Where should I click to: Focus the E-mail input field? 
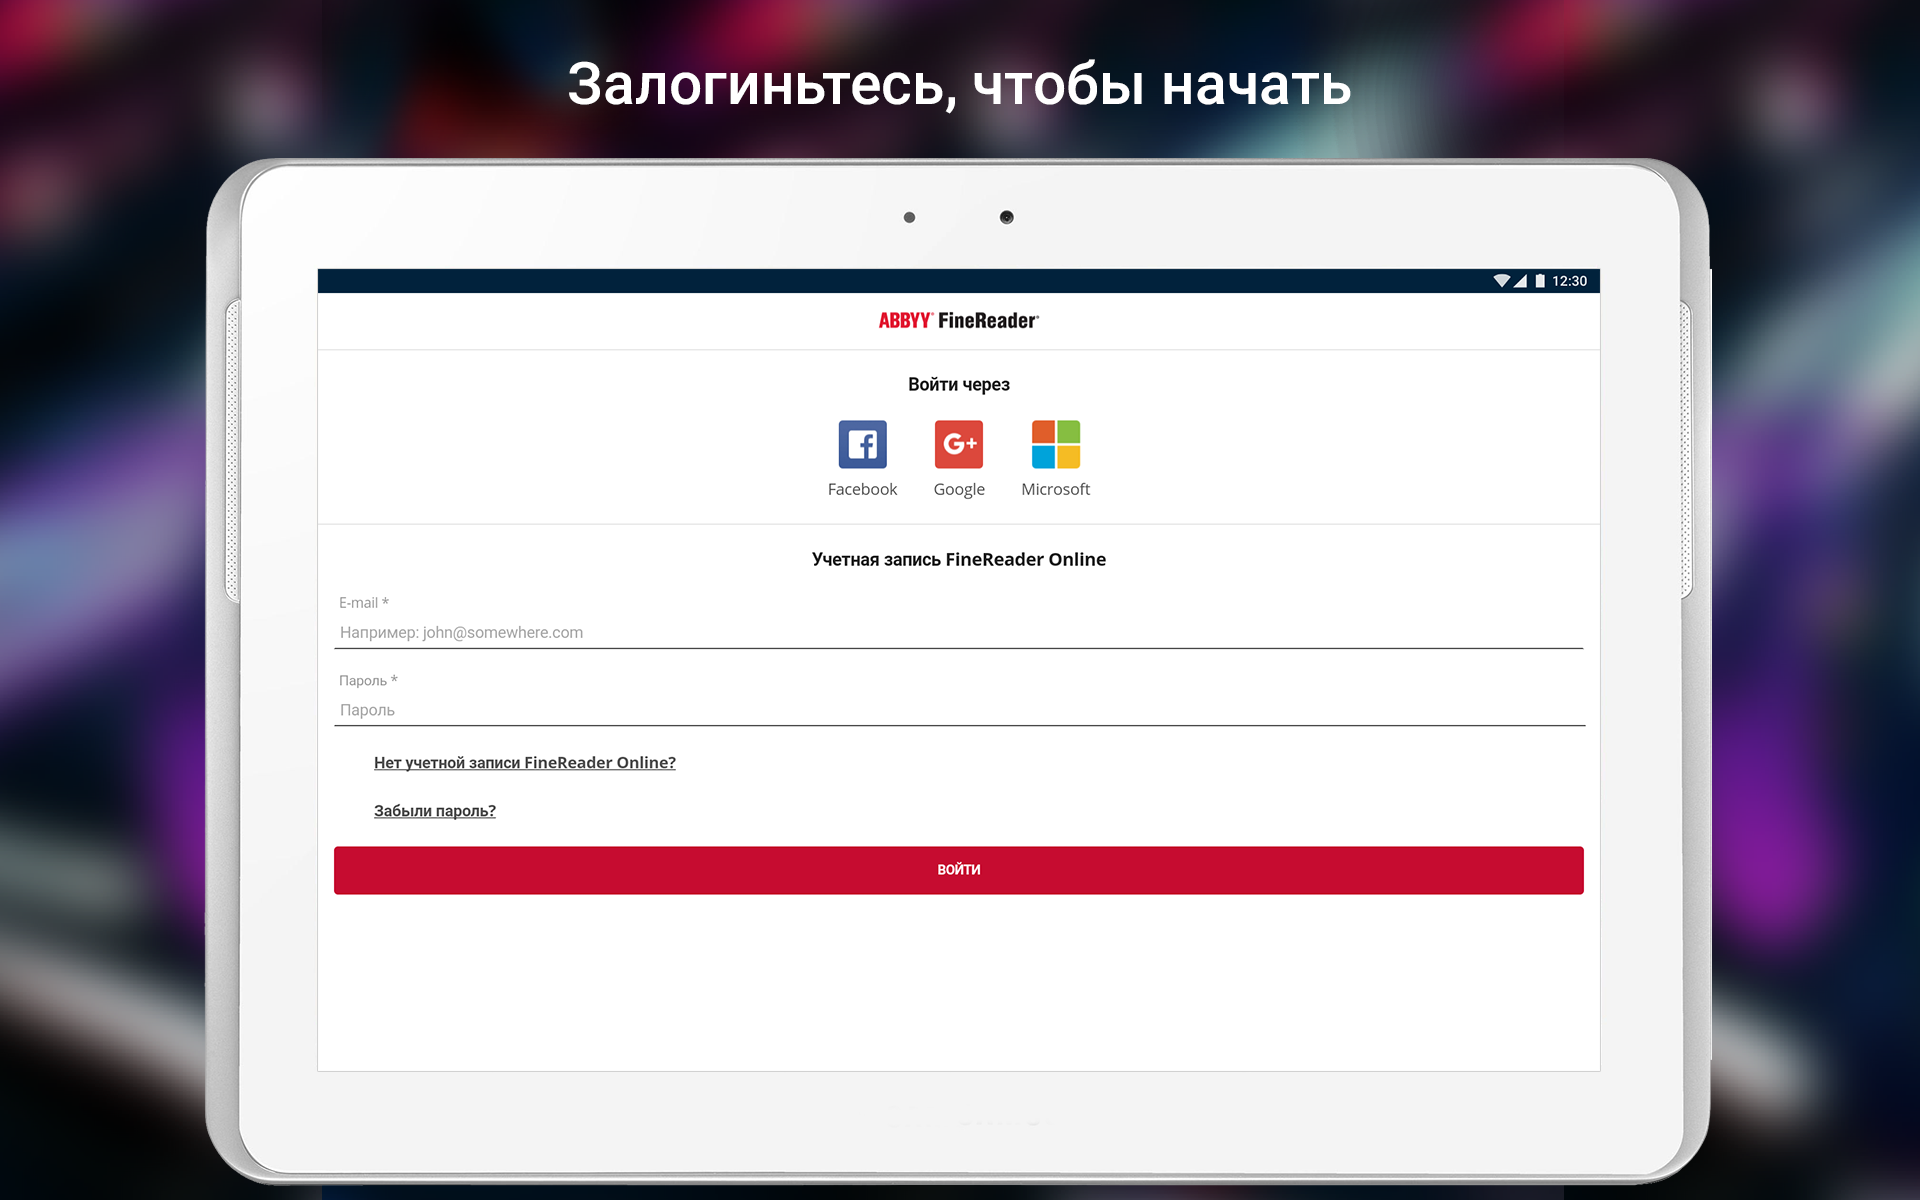[x=958, y=632]
